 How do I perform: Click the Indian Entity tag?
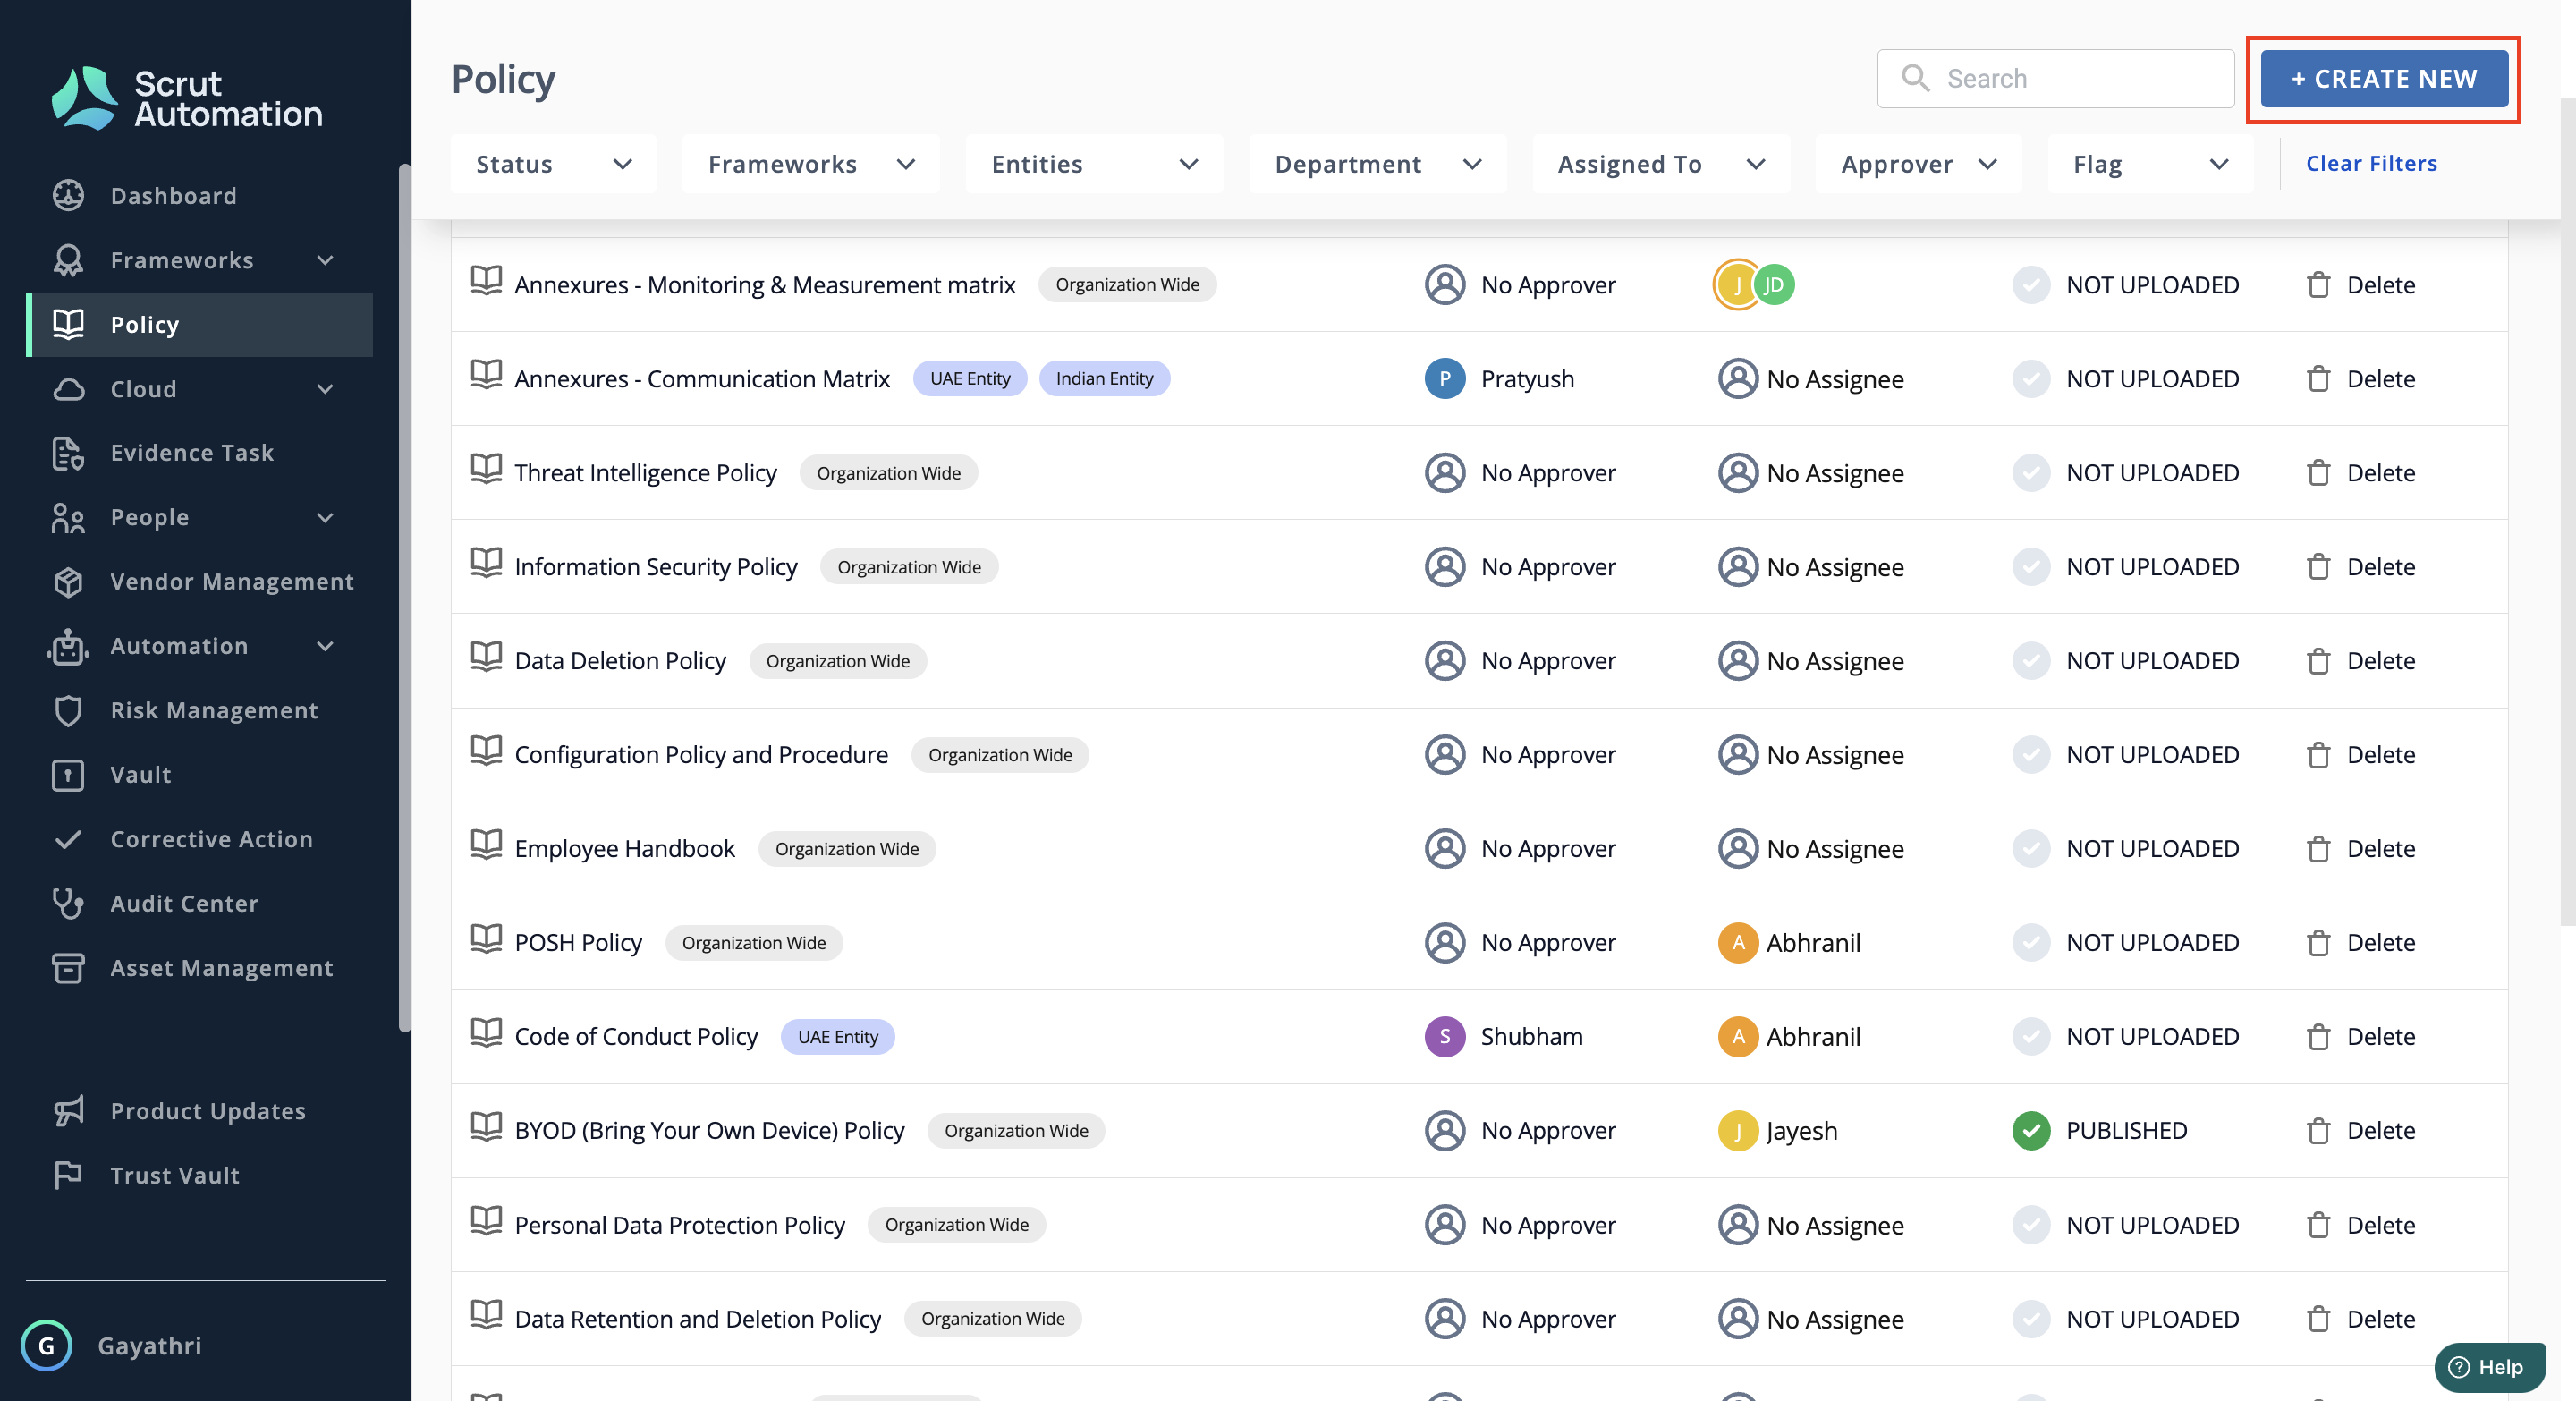tap(1104, 379)
